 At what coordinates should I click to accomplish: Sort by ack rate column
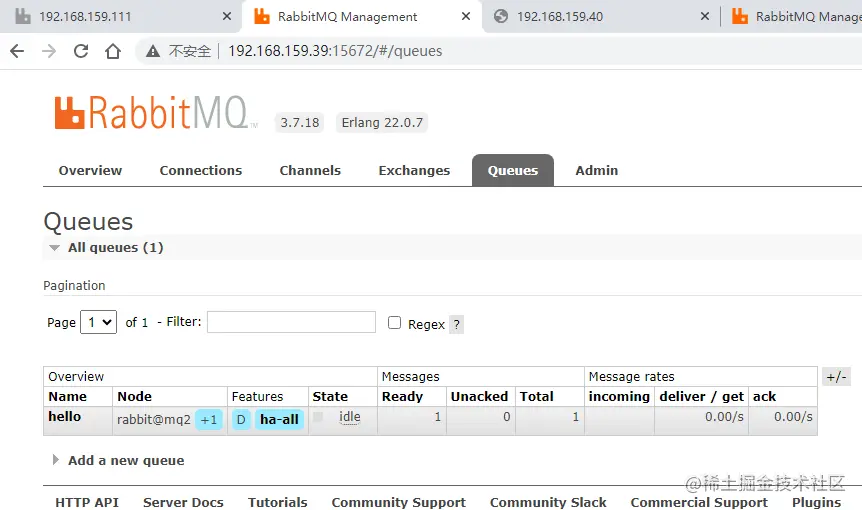coord(764,396)
